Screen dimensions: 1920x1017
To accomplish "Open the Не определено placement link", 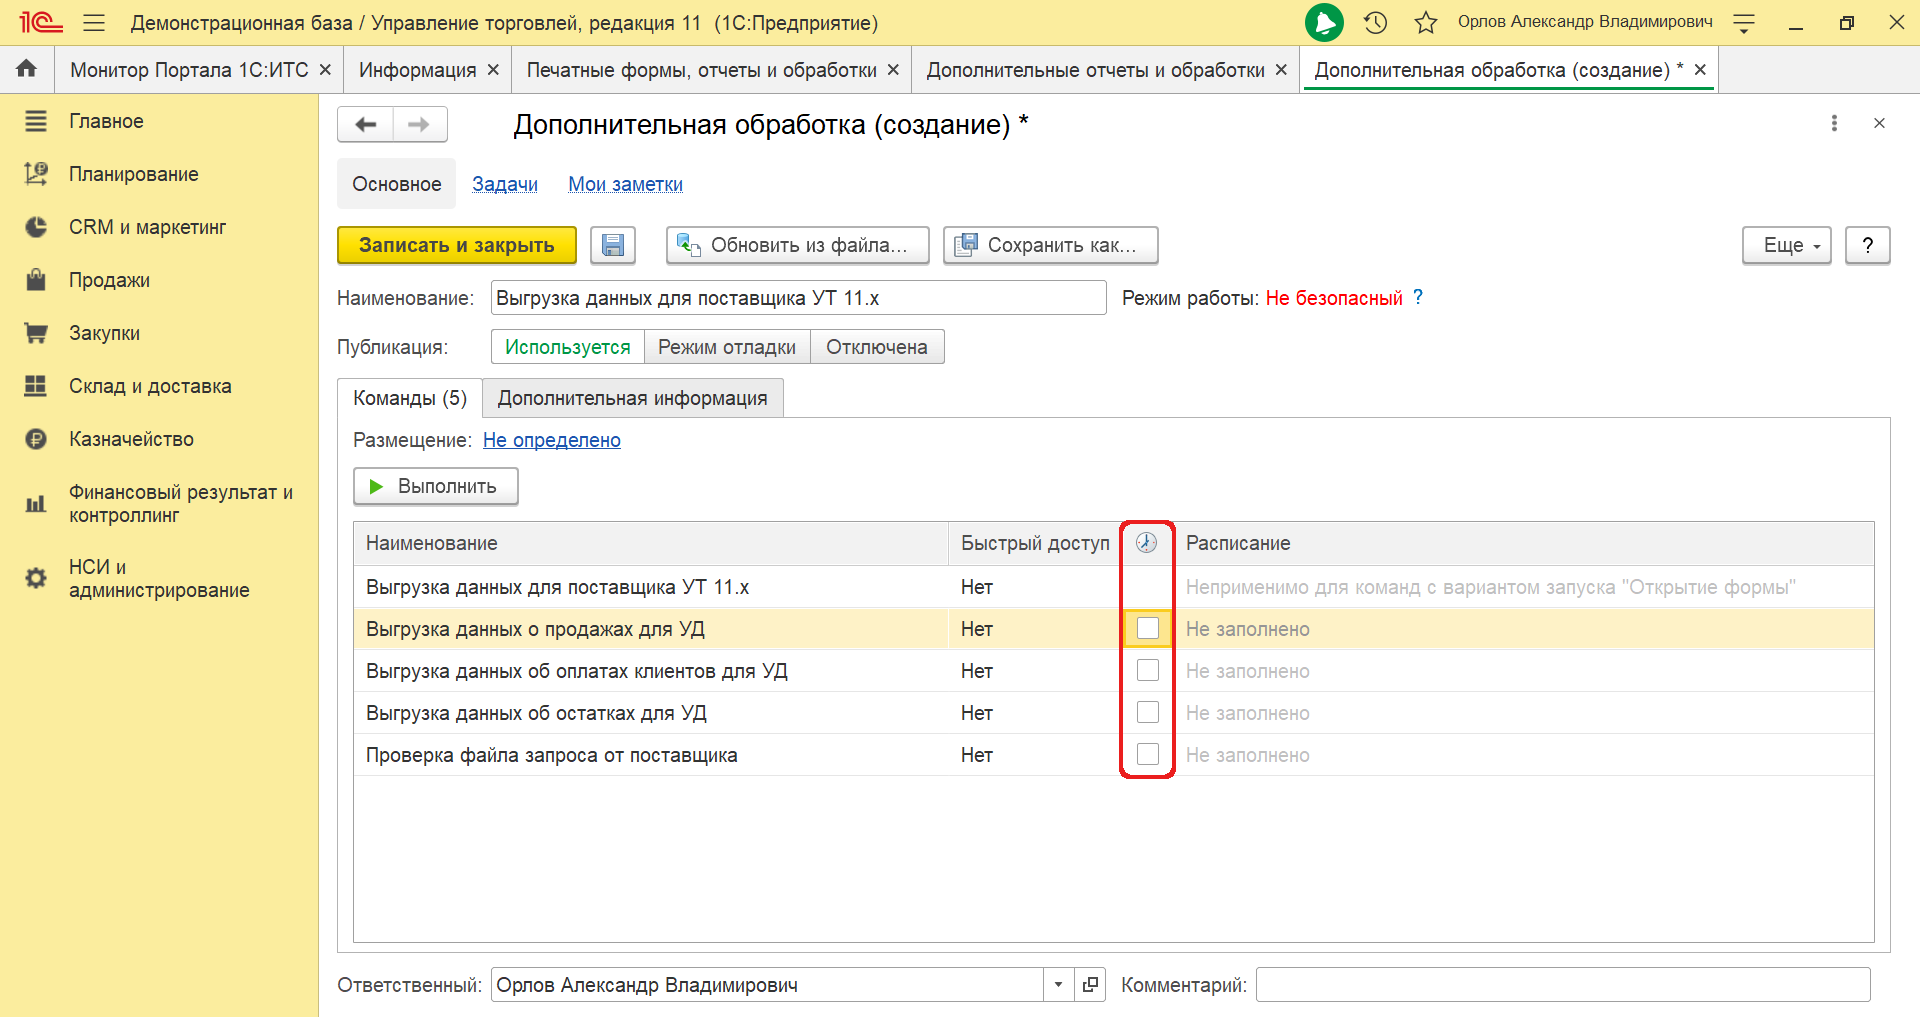I will click(551, 440).
